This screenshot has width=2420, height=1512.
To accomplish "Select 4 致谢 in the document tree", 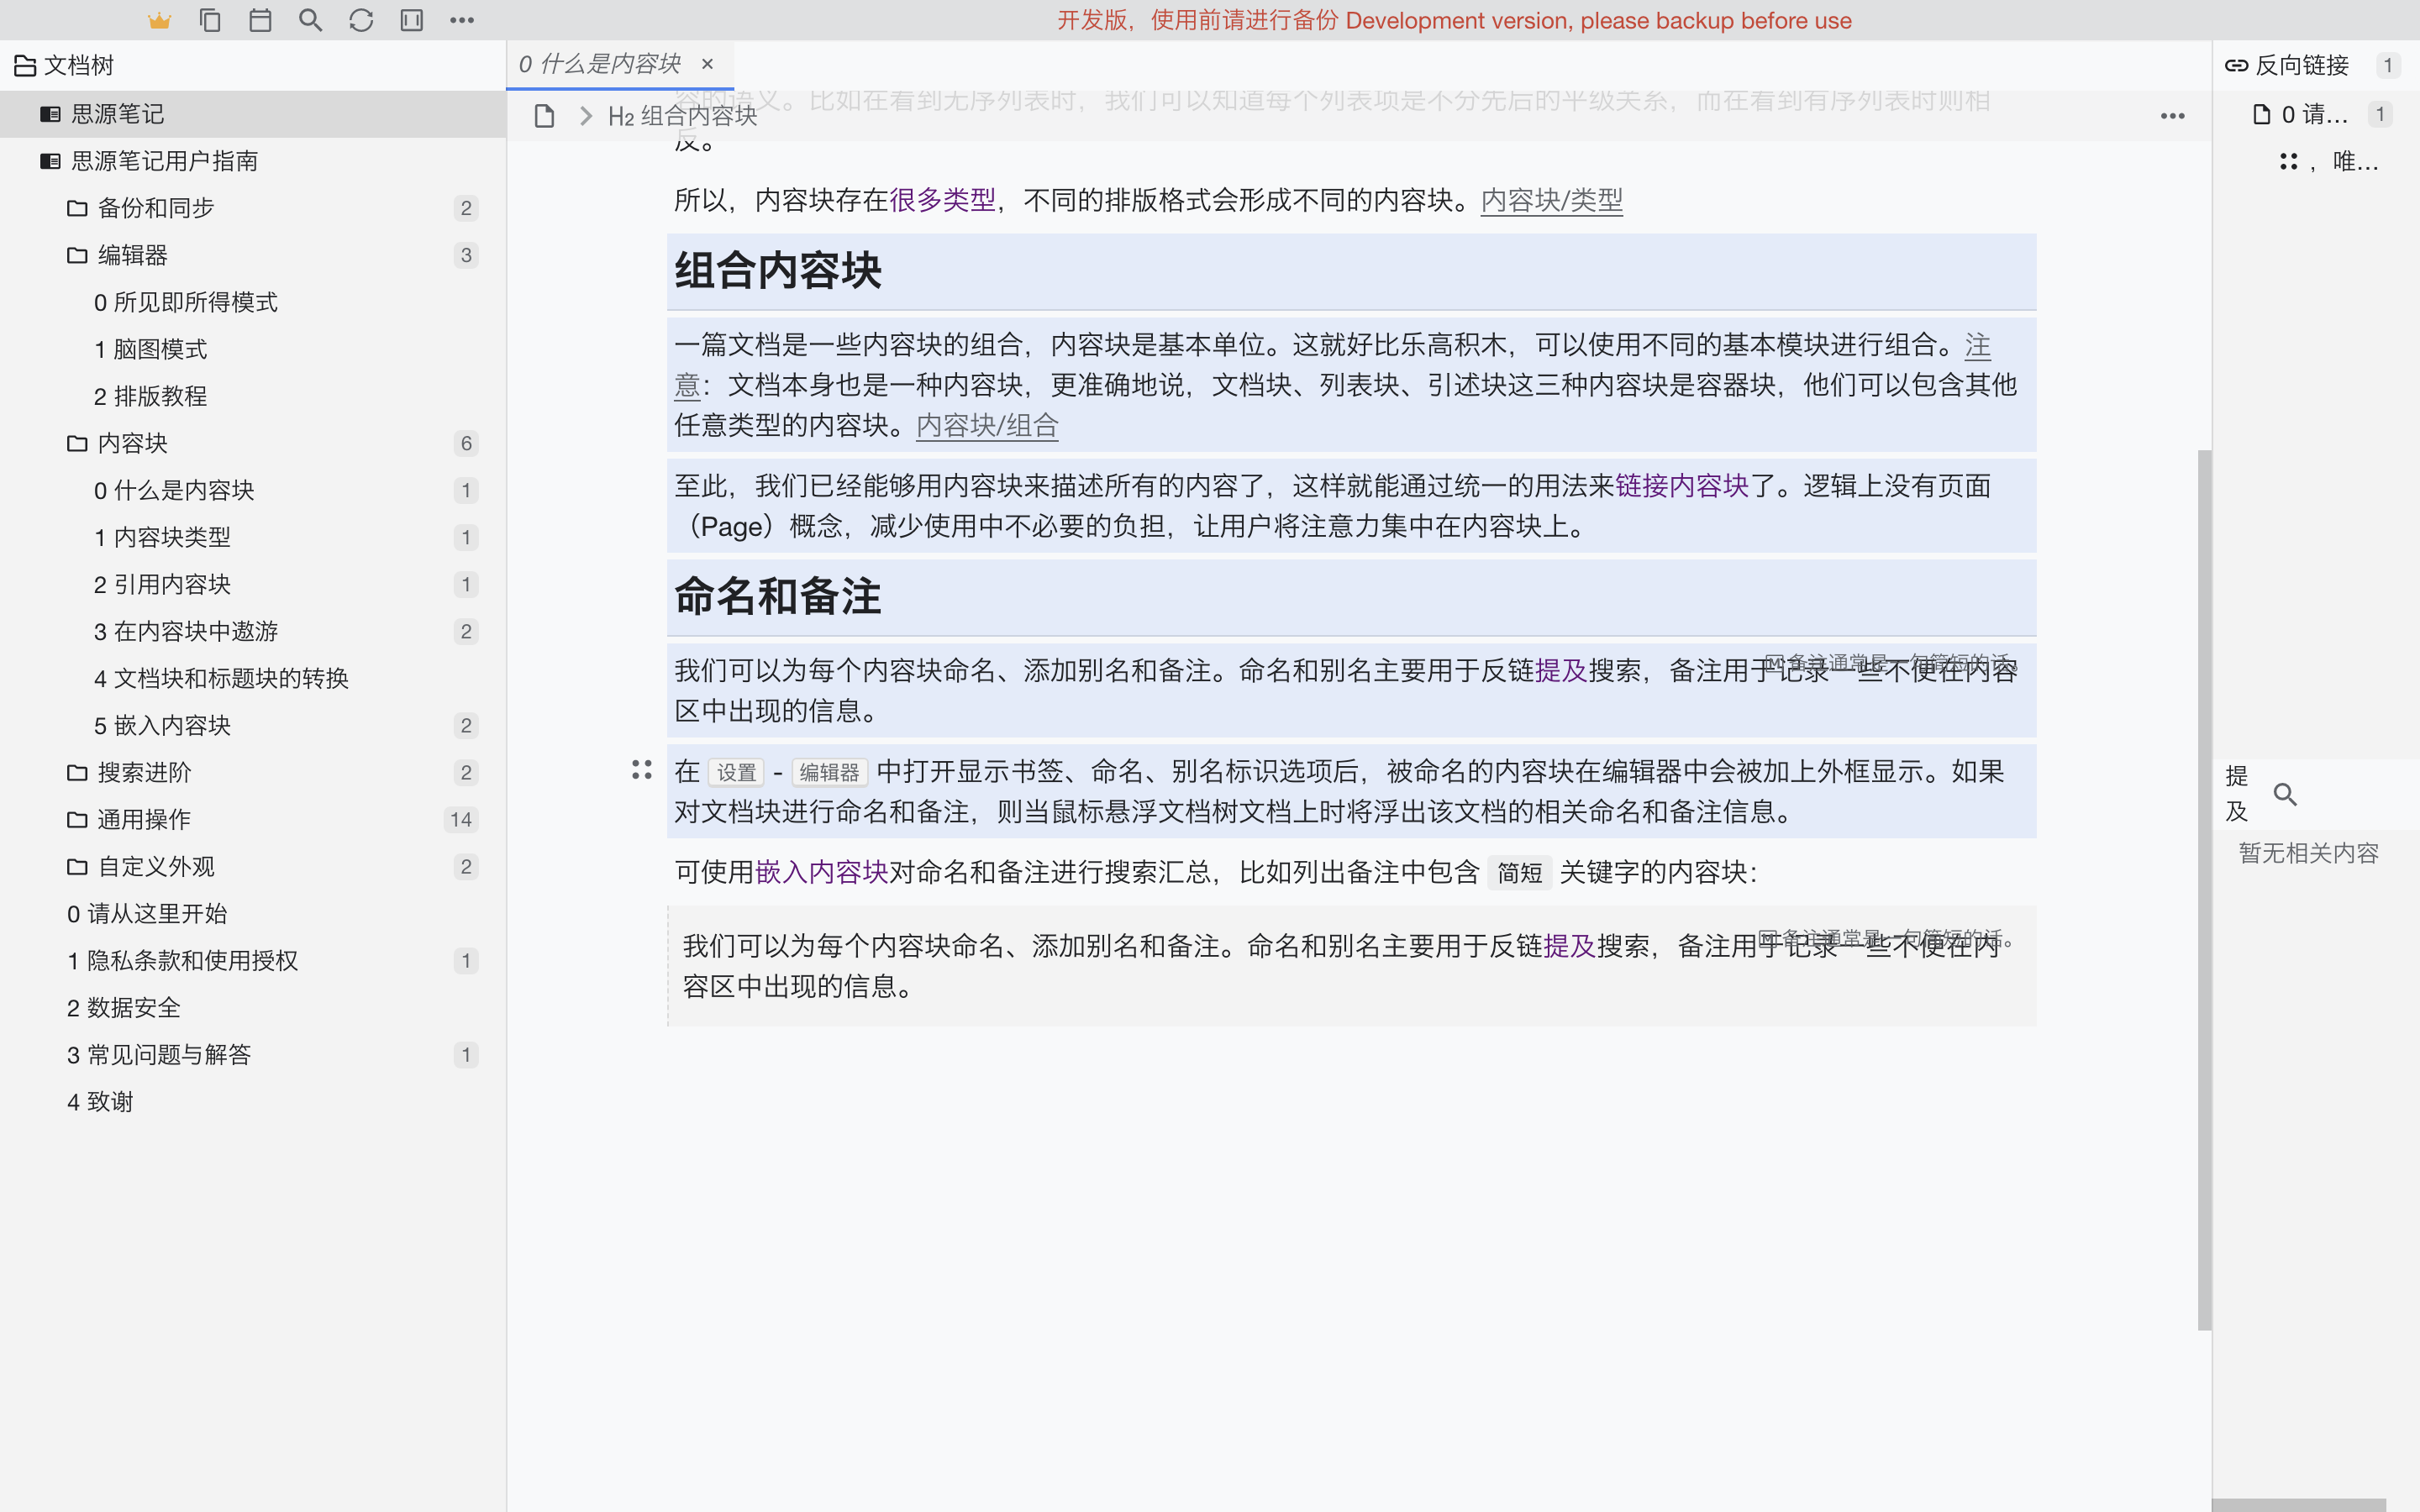I will click(x=99, y=1101).
